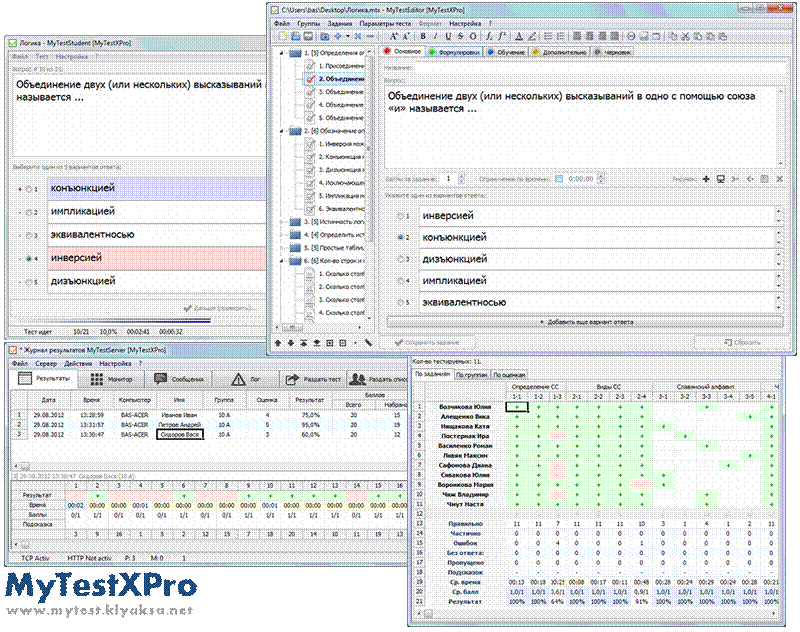This screenshot has height=632, width=800.
Task: Click horizontal scrollbar under editor task tree
Action: tap(319, 327)
